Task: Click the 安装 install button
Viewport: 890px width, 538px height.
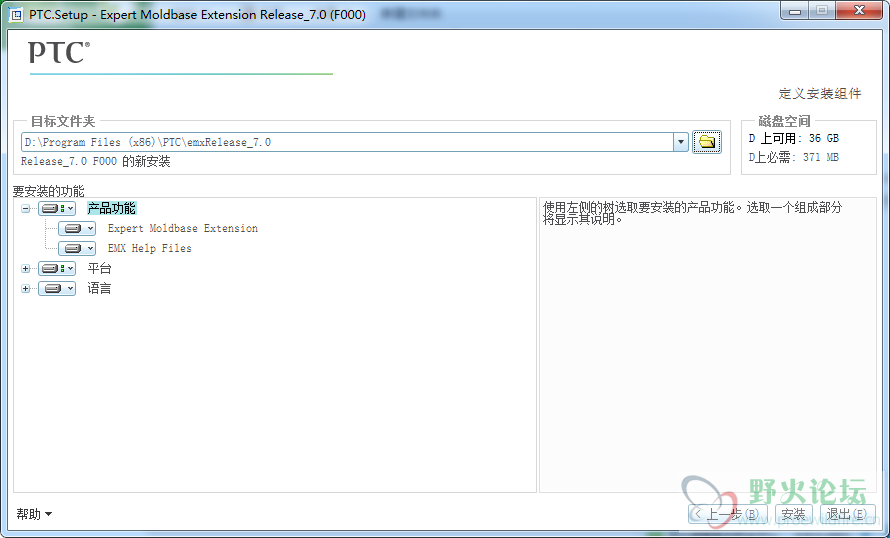Action: coord(794,514)
